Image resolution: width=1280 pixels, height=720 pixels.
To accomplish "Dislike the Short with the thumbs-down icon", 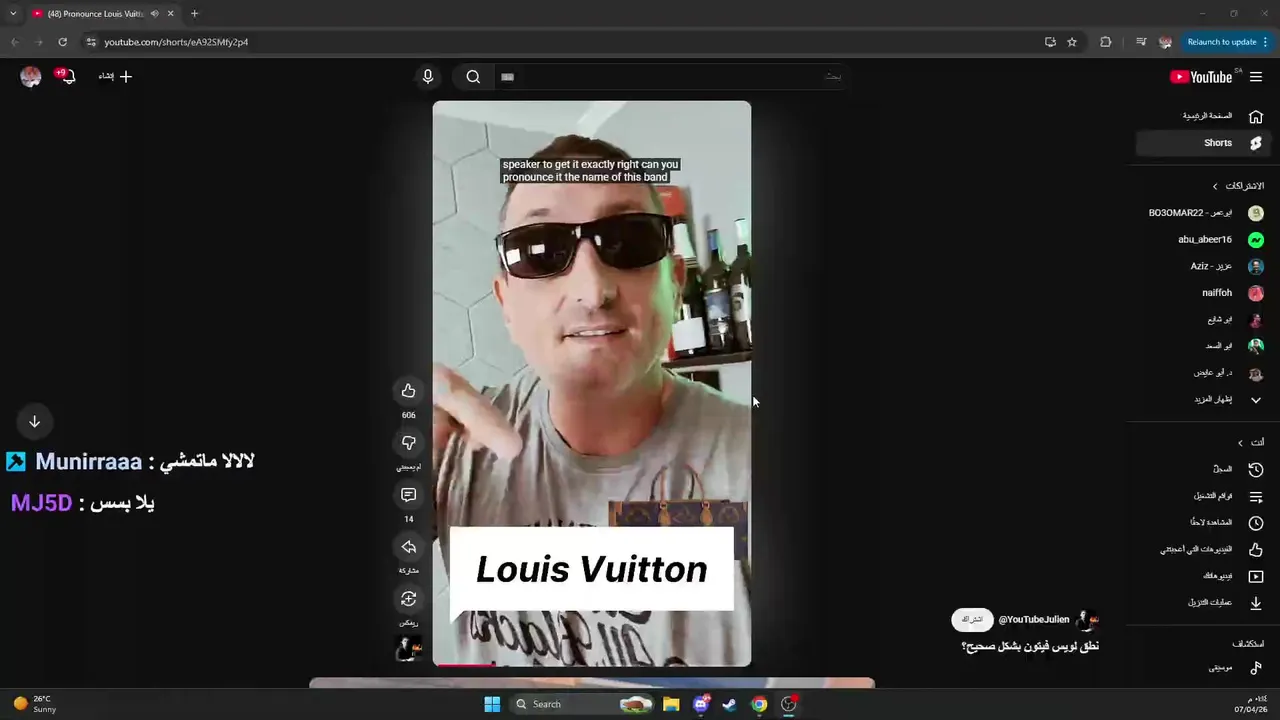I will tap(408, 443).
